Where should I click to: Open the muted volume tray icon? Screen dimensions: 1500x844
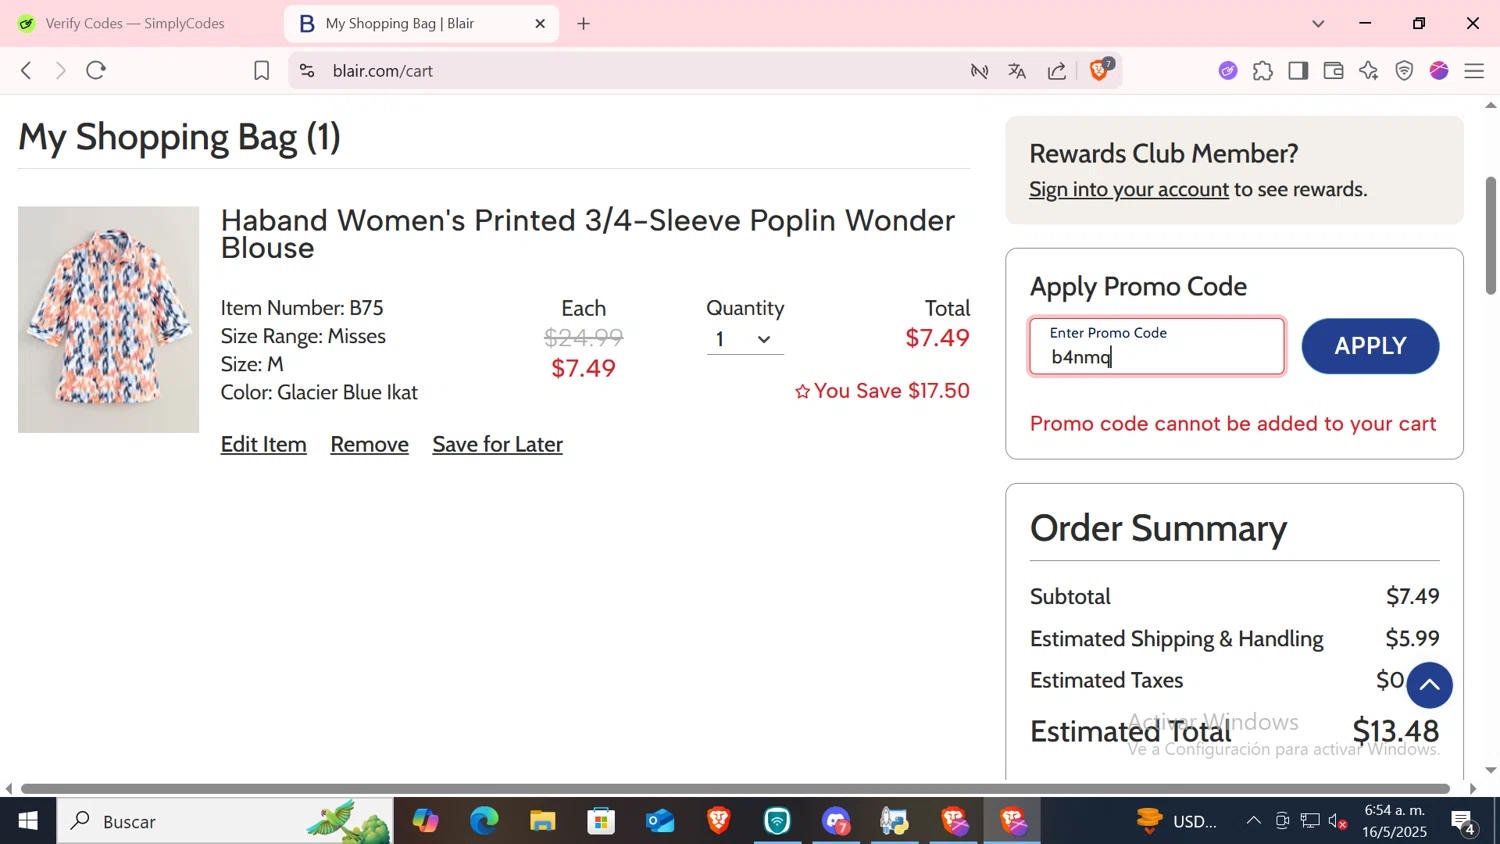tap(1338, 822)
